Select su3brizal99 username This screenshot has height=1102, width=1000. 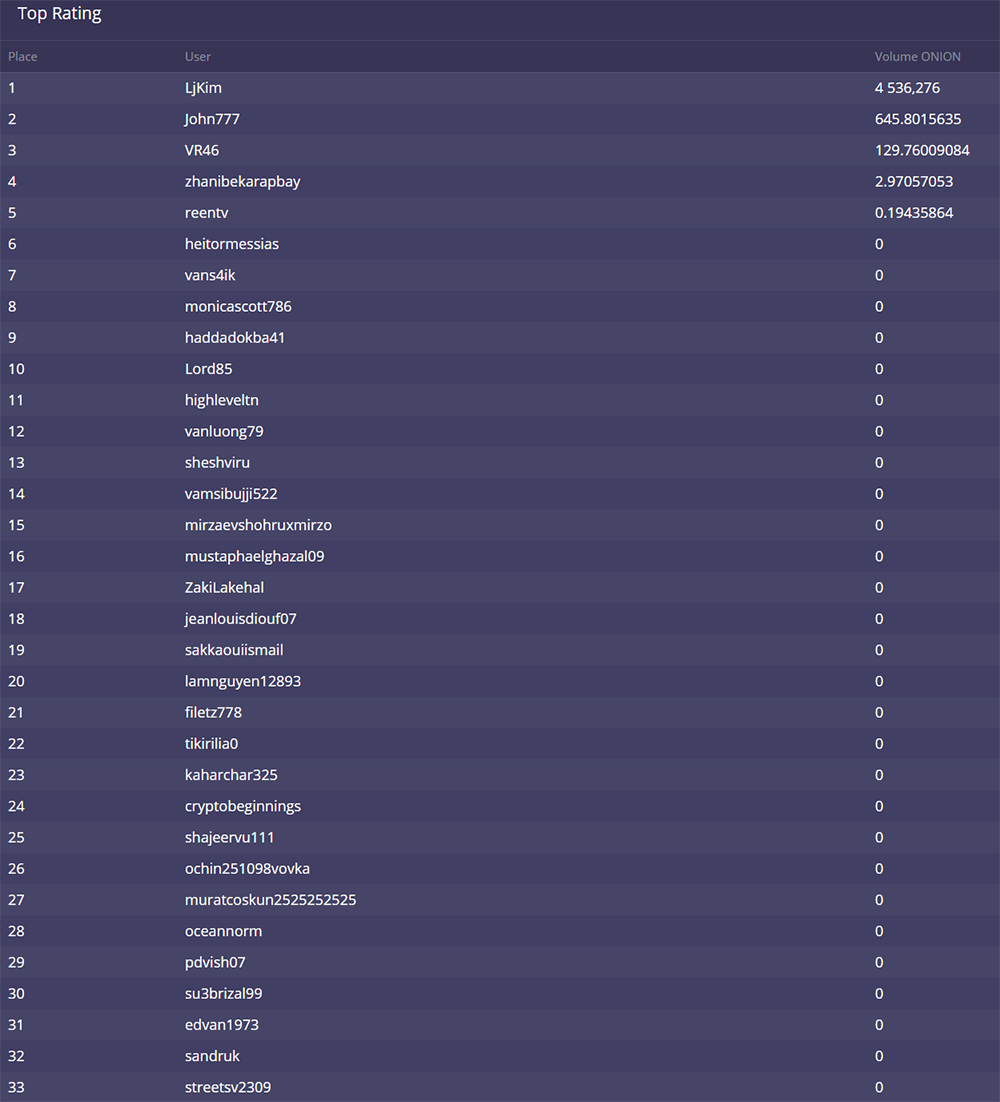223,994
